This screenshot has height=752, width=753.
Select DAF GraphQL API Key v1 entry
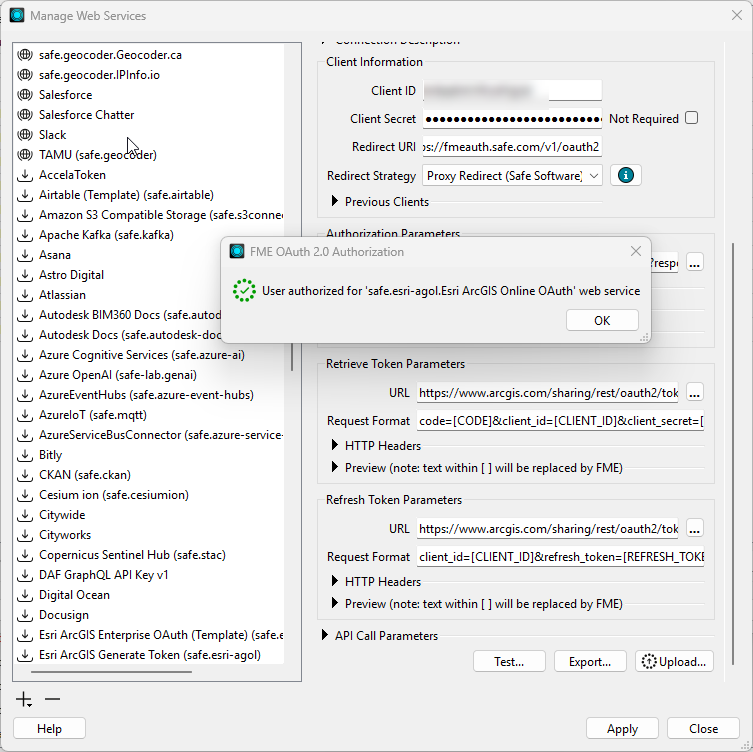[104, 575]
